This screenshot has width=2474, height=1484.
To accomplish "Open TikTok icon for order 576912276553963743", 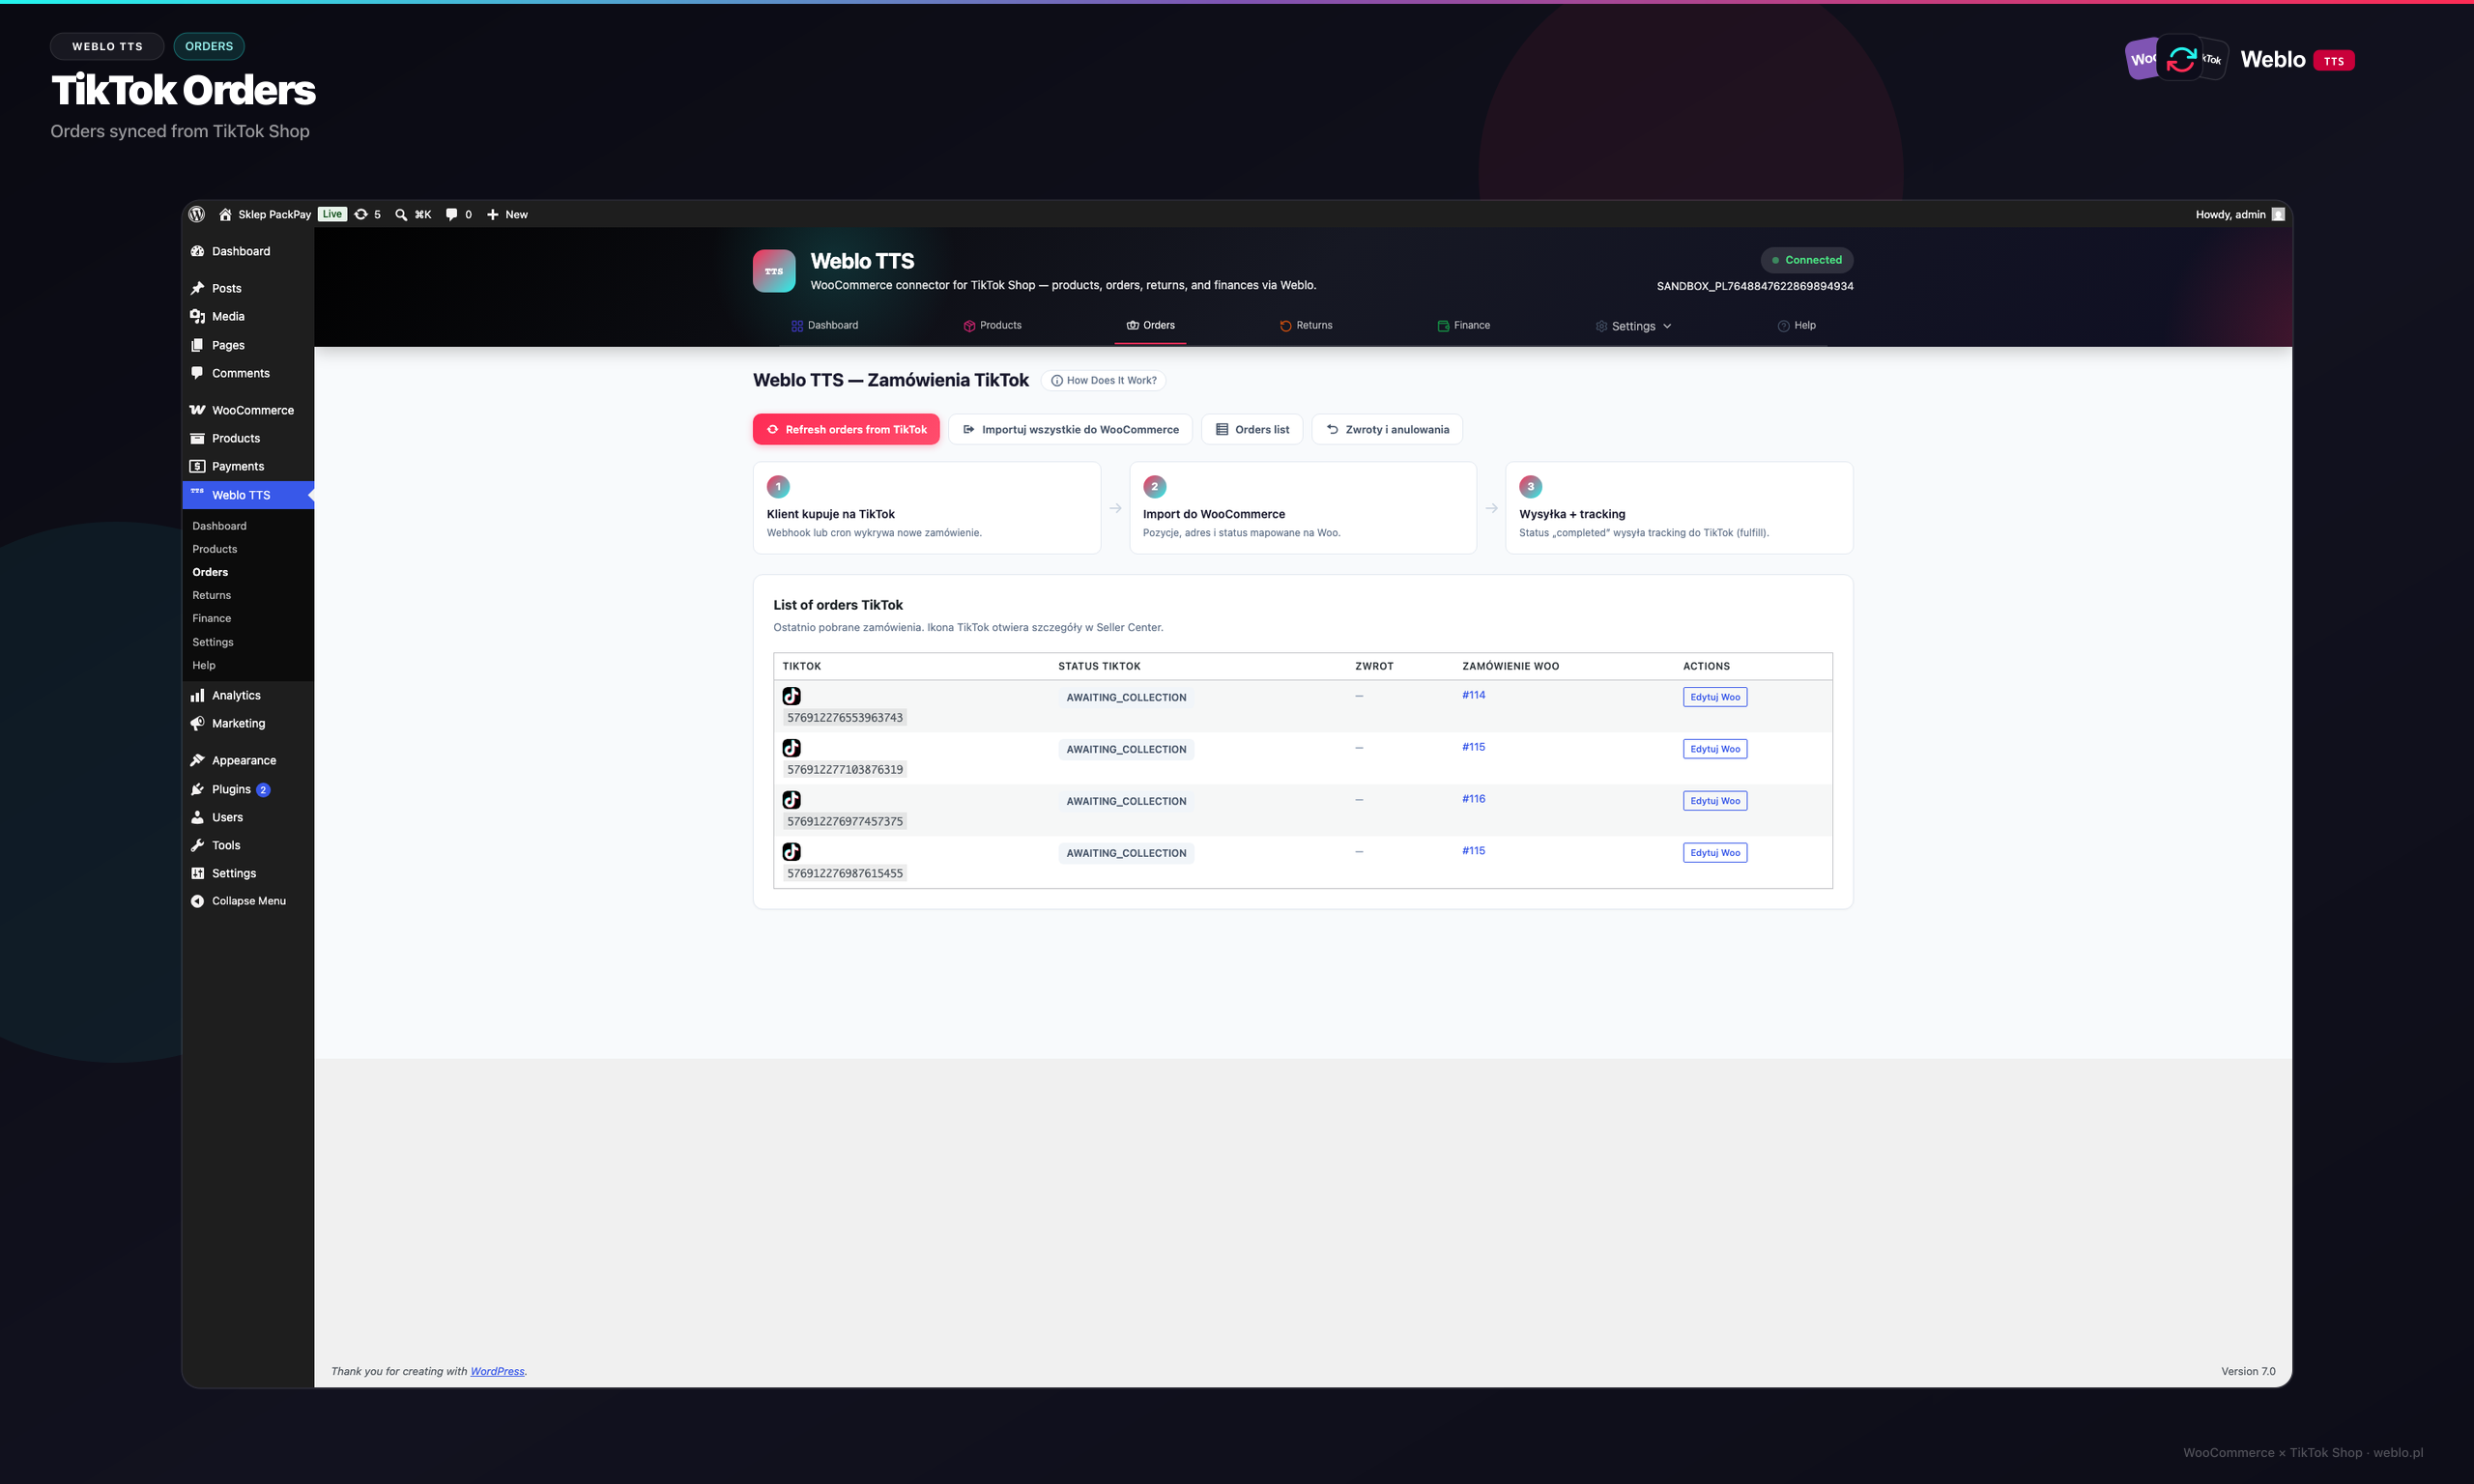I will tap(791, 696).
